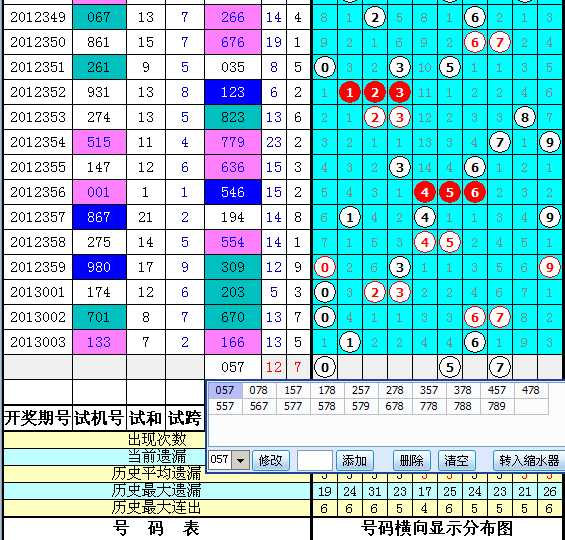The width and height of the screenshot is (565, 540).
Task: Click circled 0 in the prediction row
Action: click(x=325, y=367)
